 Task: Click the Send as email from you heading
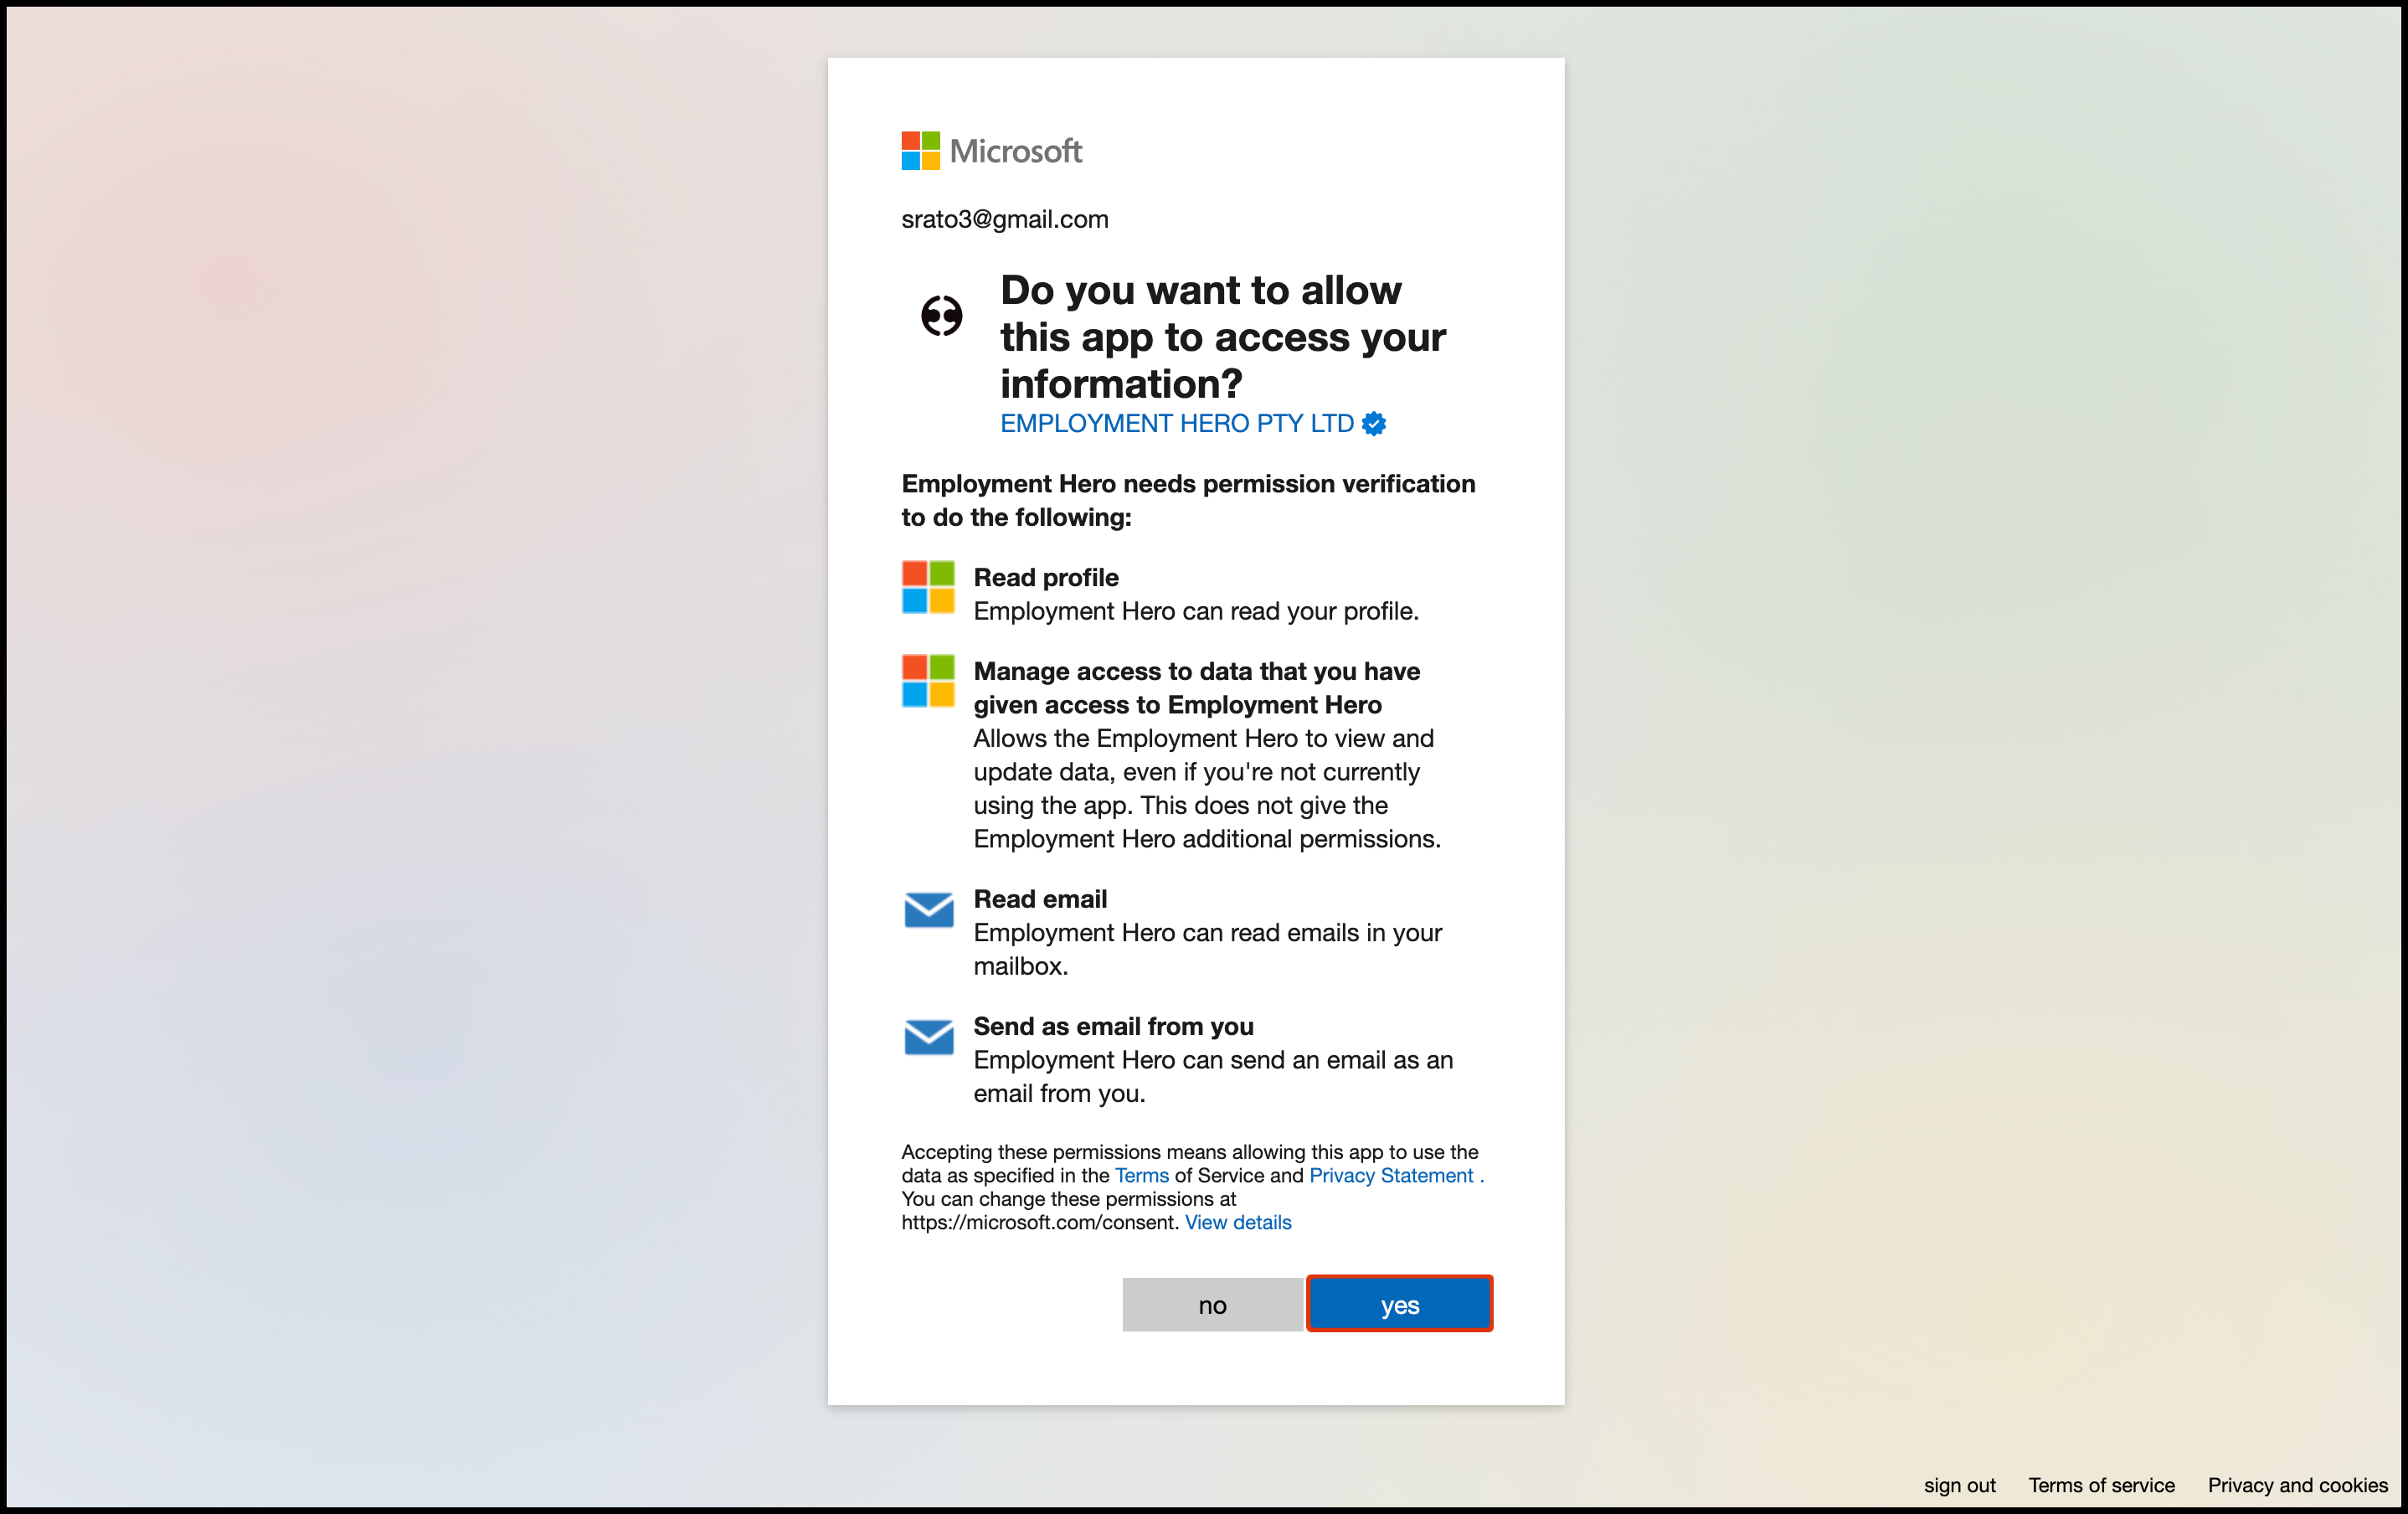click(x=1113, y=1027)
